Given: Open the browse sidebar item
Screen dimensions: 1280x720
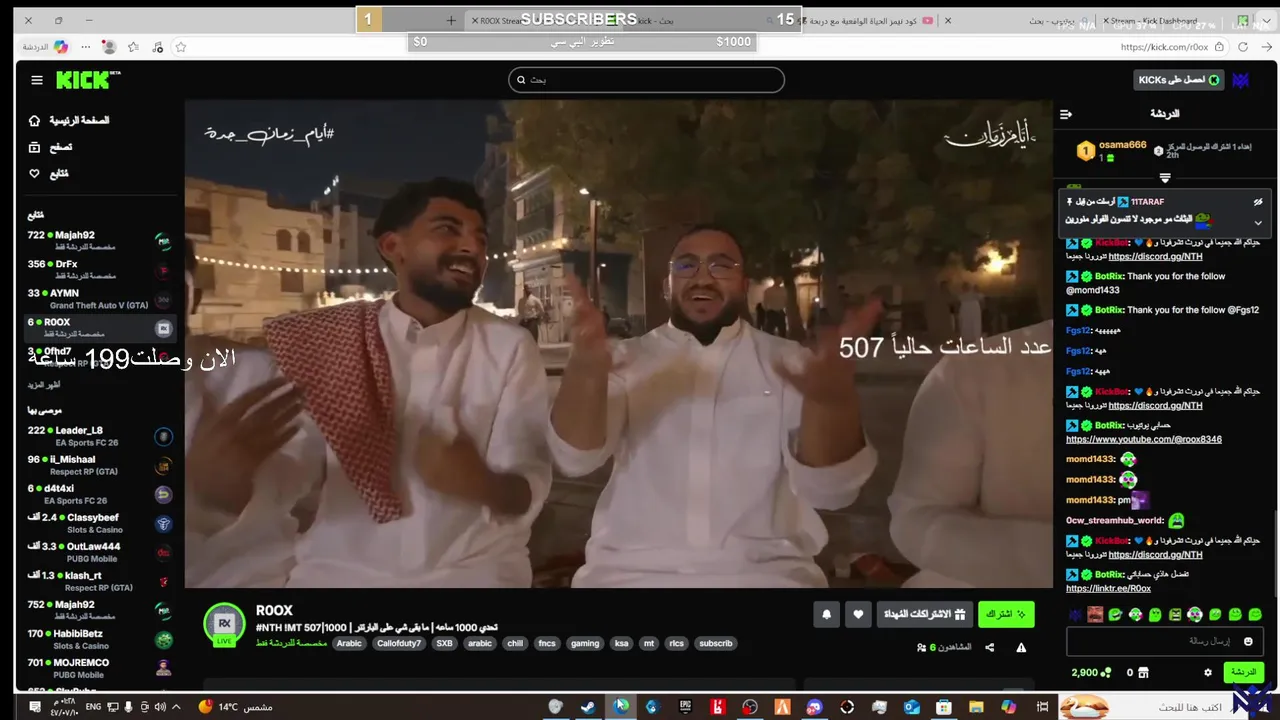Looking at the screenshot, I should click(x=50, y=147).
